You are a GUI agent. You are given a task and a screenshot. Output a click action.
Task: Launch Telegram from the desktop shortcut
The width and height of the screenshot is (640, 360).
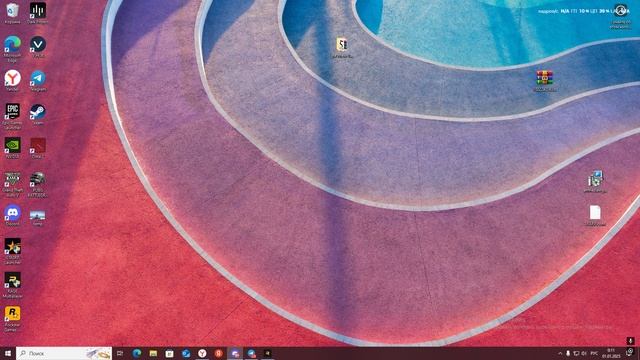pyautogui.click(x=38, y=80)
